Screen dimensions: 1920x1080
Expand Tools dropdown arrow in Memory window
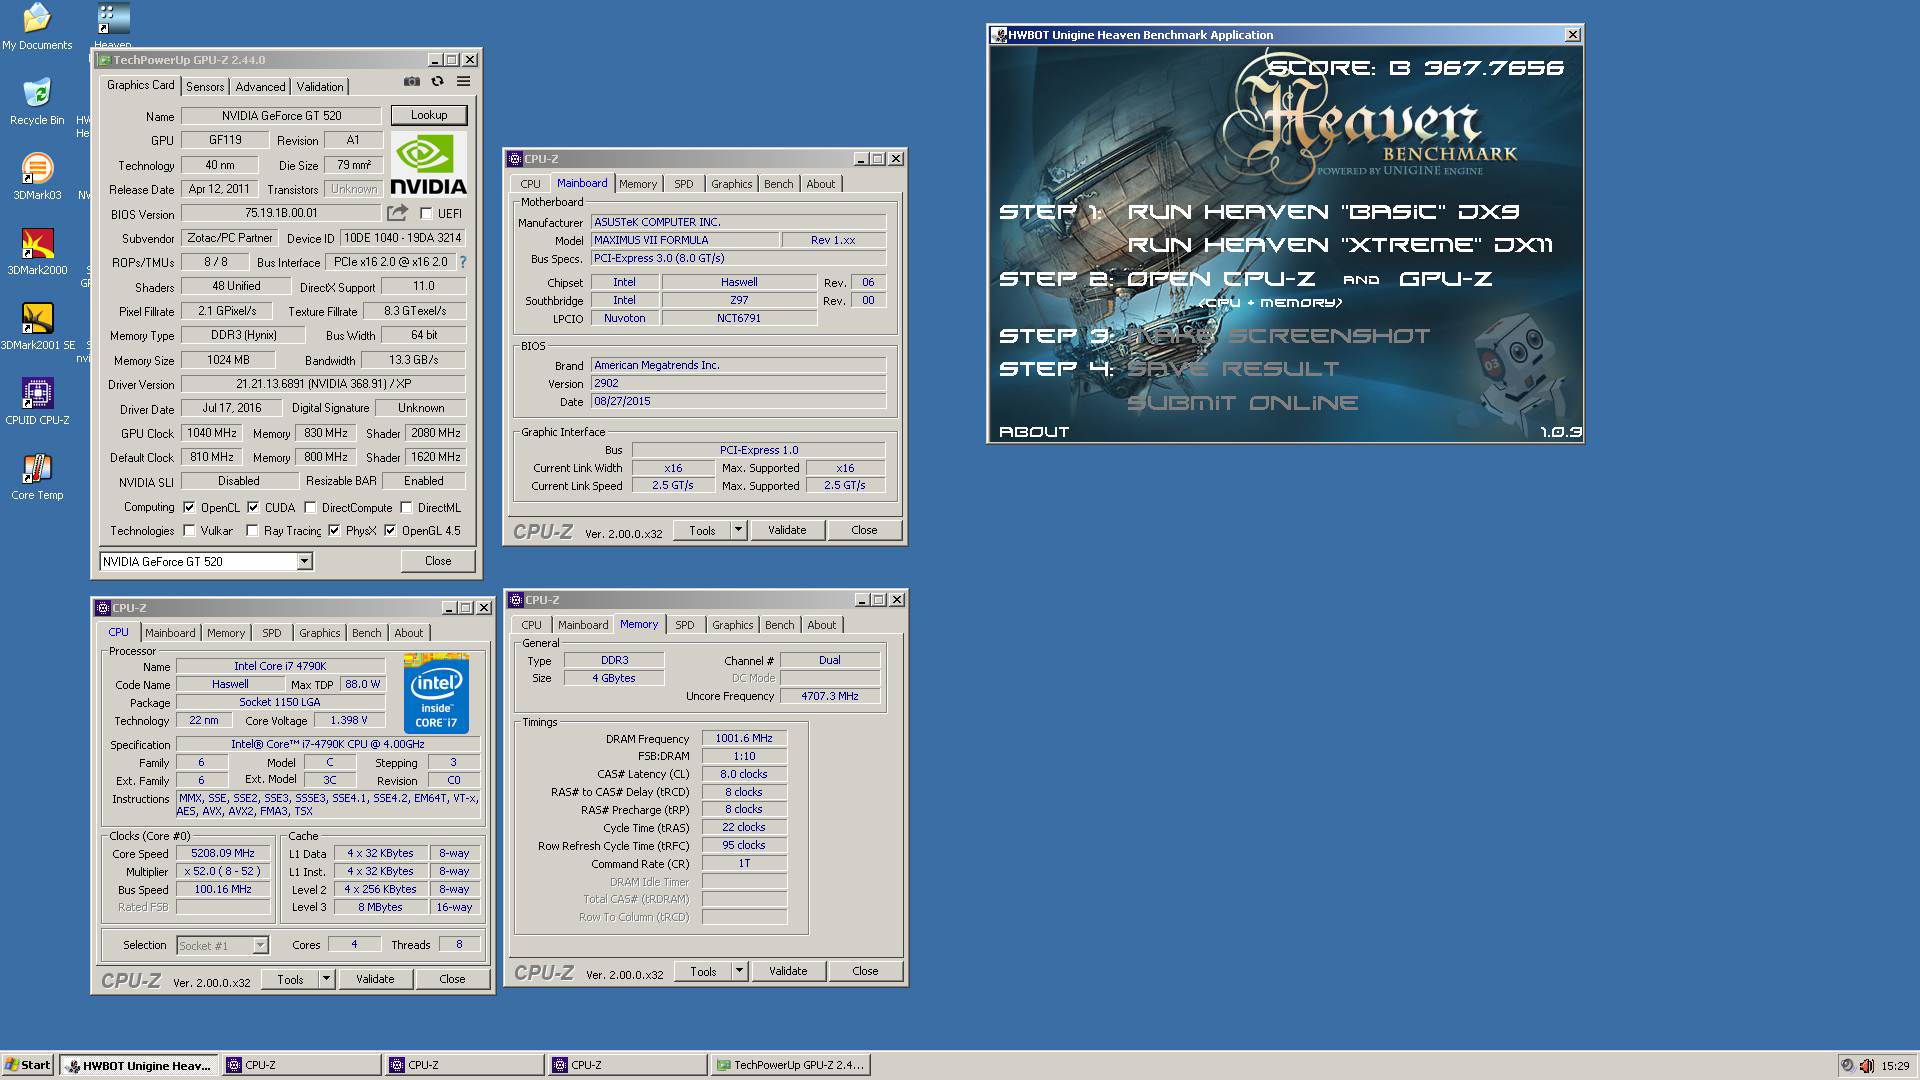(x=739, y=971)
